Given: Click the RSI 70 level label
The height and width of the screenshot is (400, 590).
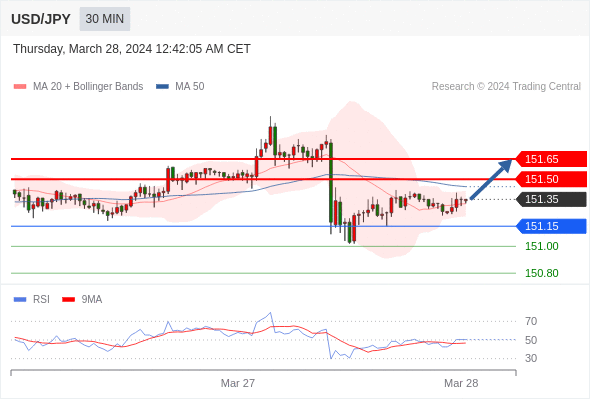Looking at the screenshot, I should [x=531, y=321].
